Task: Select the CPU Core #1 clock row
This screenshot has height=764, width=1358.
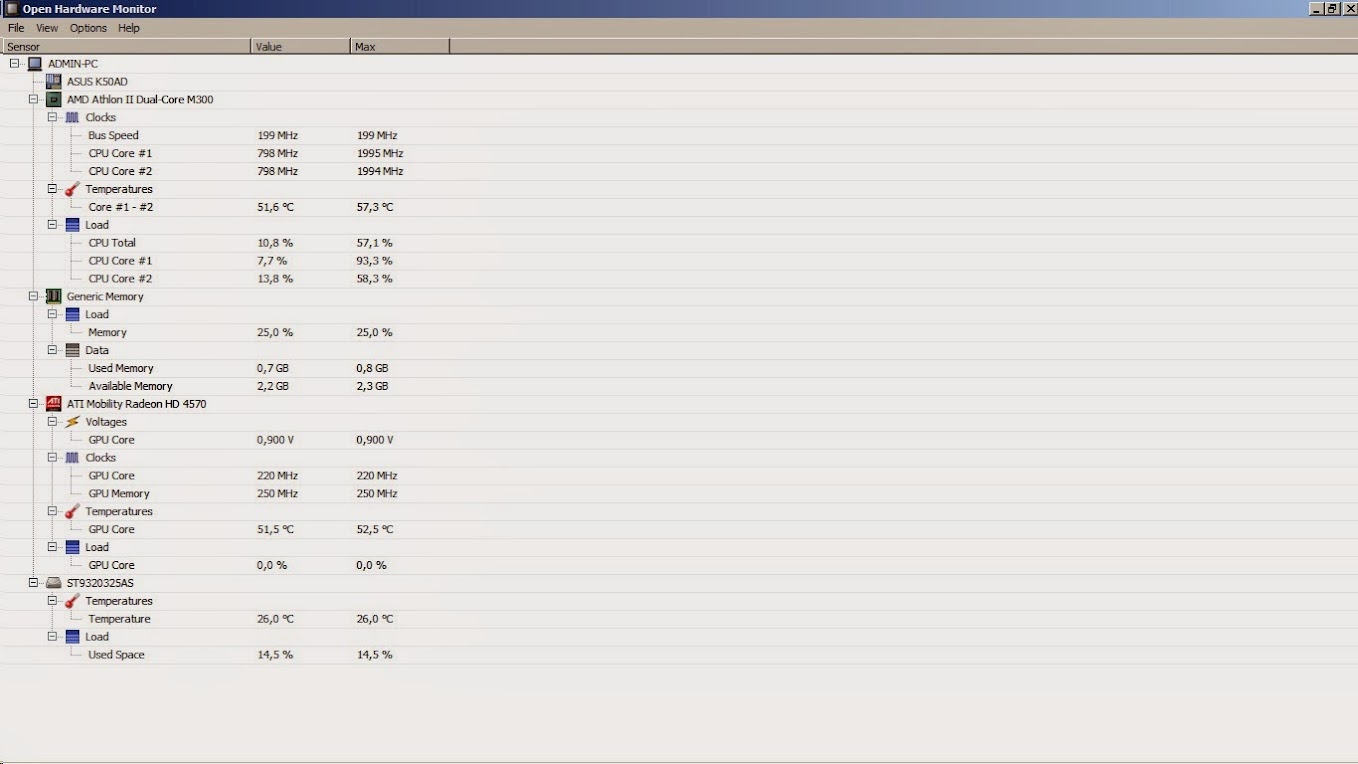Action: [679, 154]
